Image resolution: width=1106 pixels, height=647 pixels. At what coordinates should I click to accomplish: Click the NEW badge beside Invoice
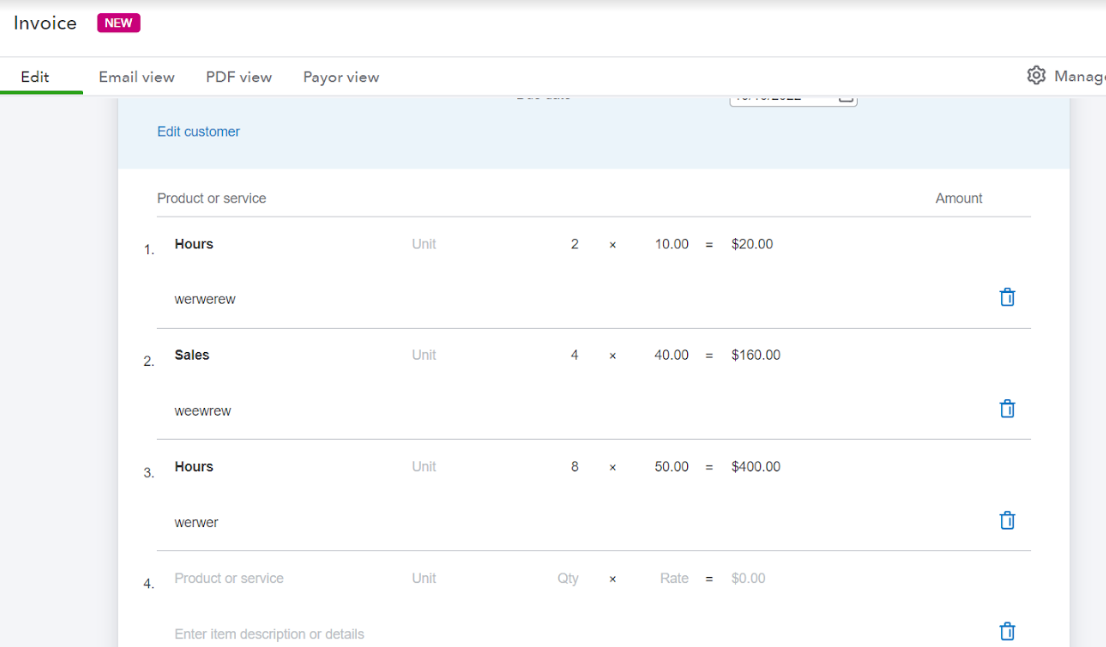(118, 23)
